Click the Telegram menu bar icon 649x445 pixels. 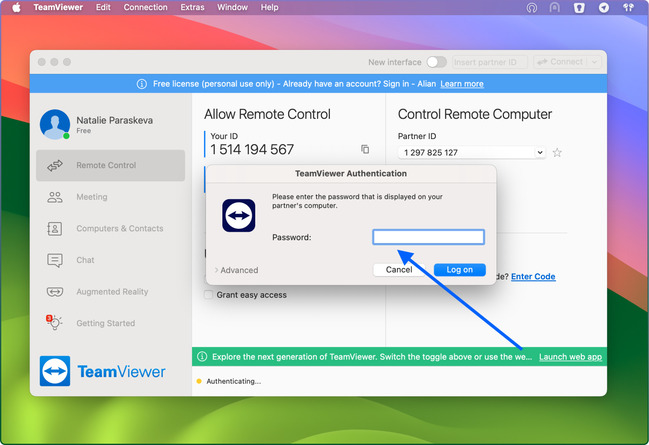(604, 7)
